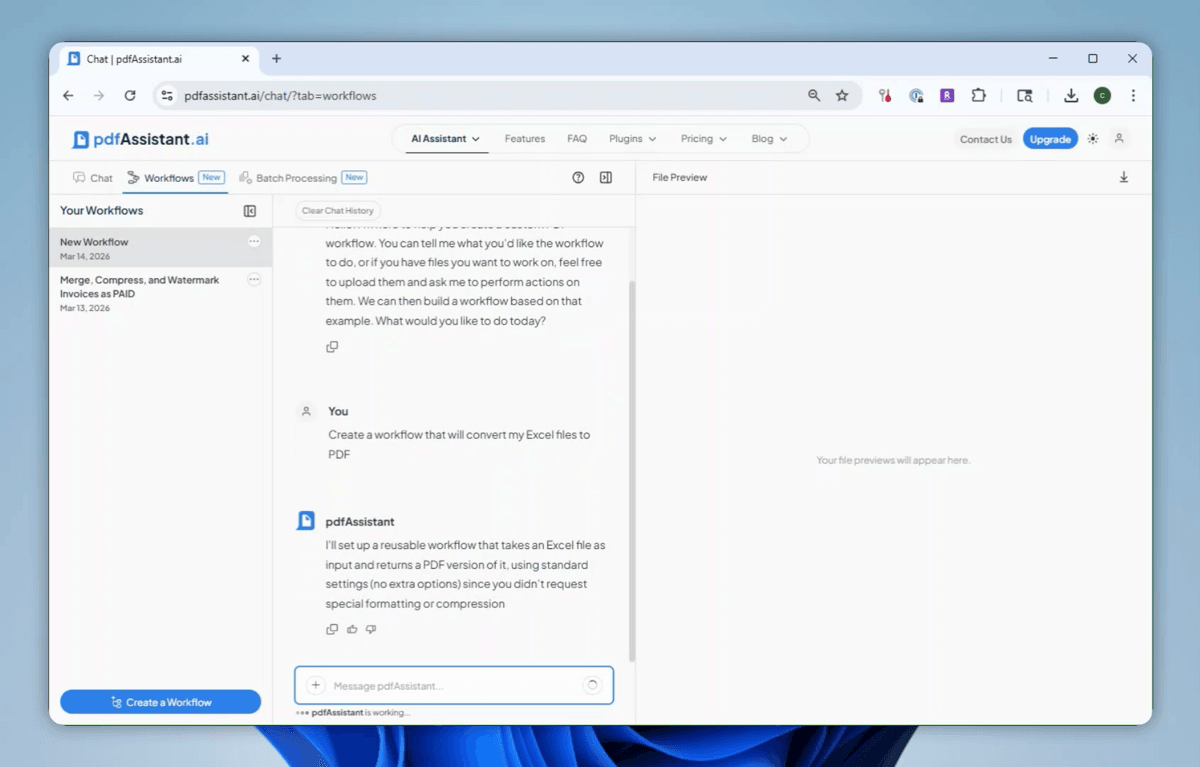Open the Features page
Viewport: 1200px width, 767px height.
pos(525,139)
